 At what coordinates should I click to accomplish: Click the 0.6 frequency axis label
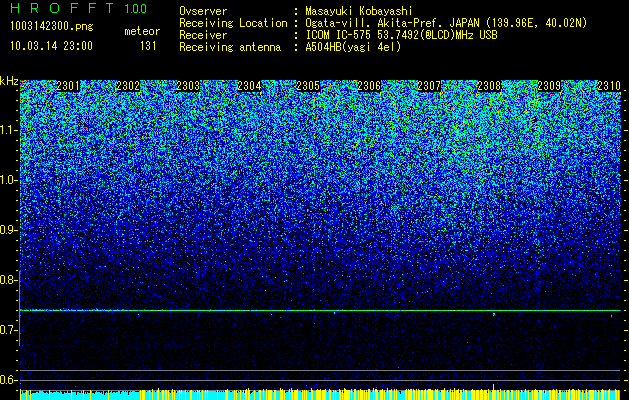point(9,380)
